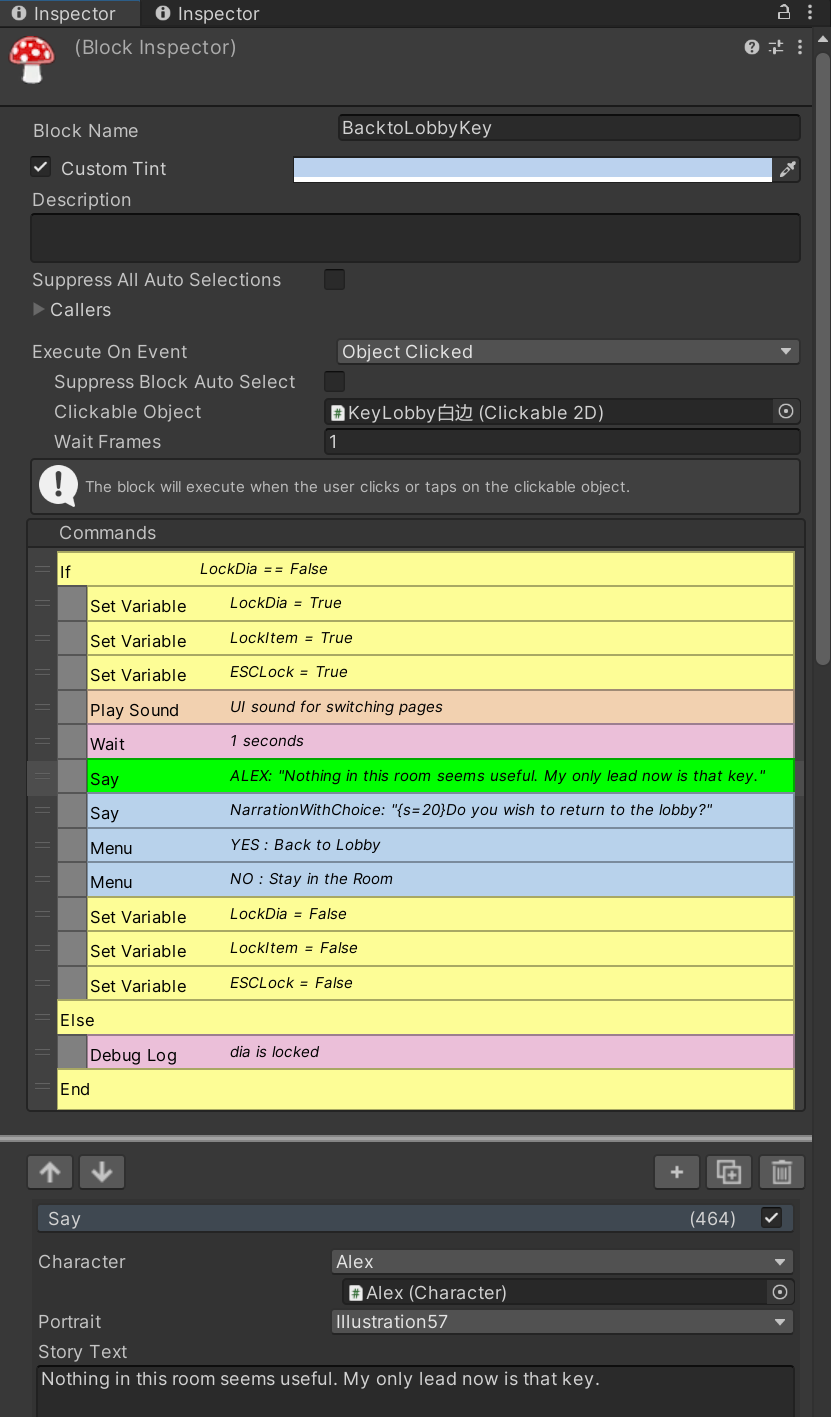Select the 'ESCLock = False' Set Variable command

[x=441, y=984]
